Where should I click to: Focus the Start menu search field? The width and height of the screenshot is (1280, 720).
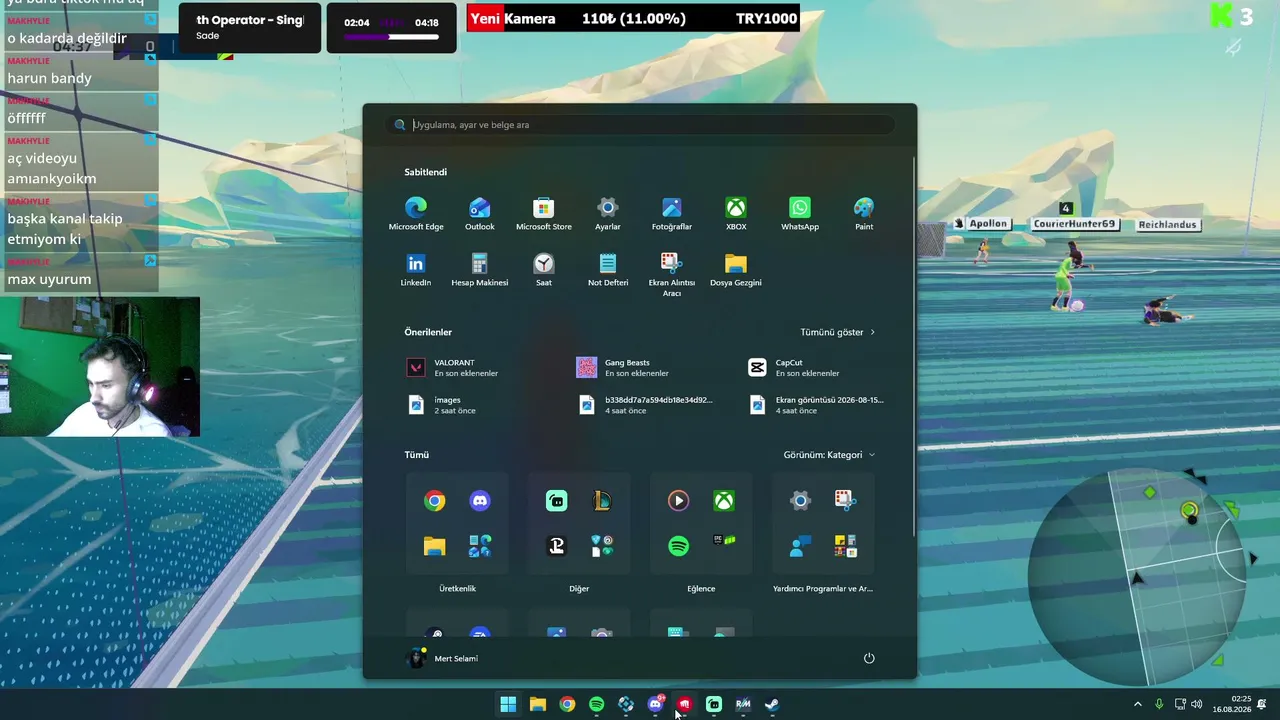pos(640,125)
